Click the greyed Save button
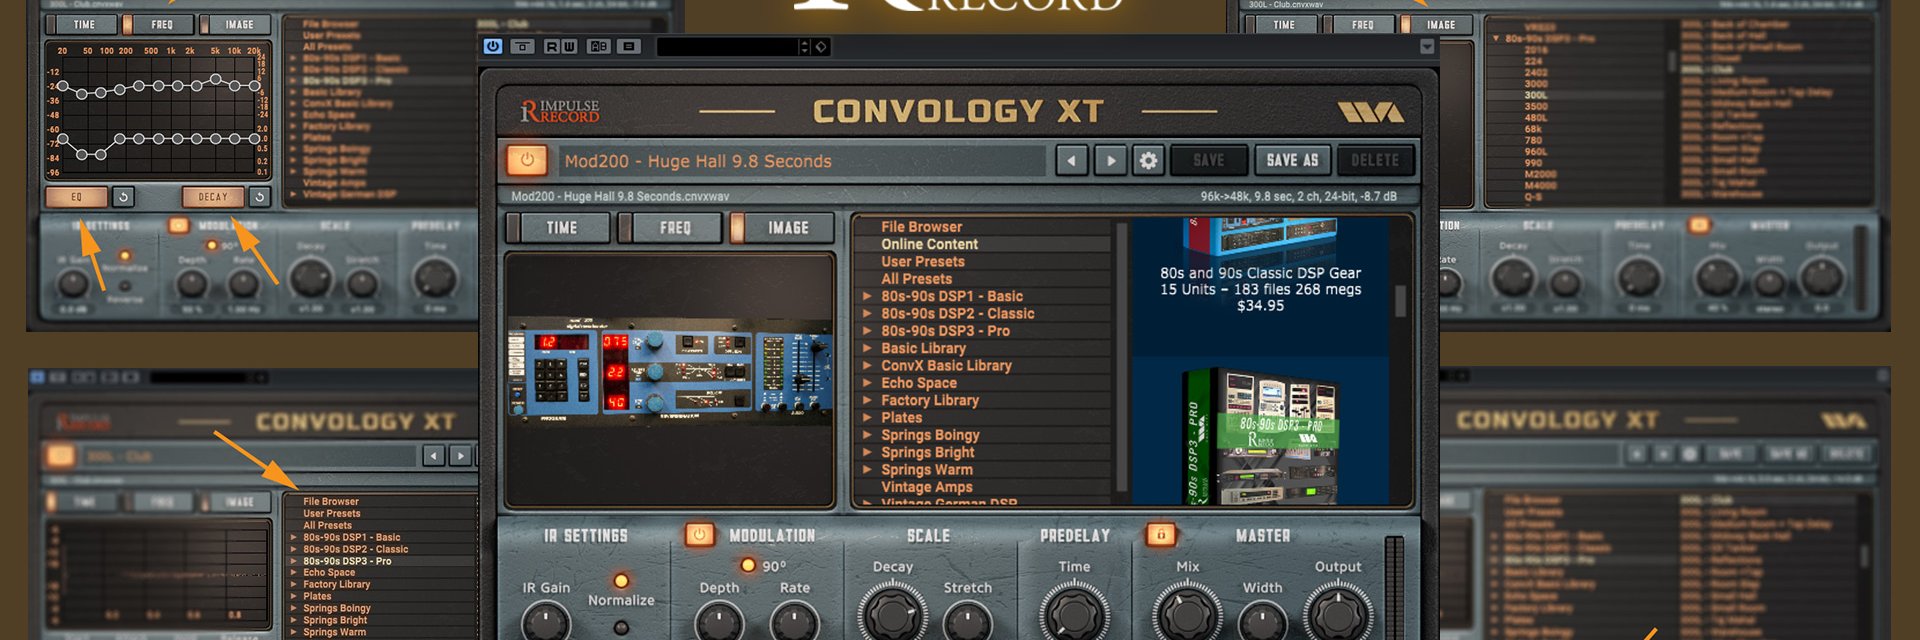This screenshot has width=1920, height=640. click(x=1208, y=160)
